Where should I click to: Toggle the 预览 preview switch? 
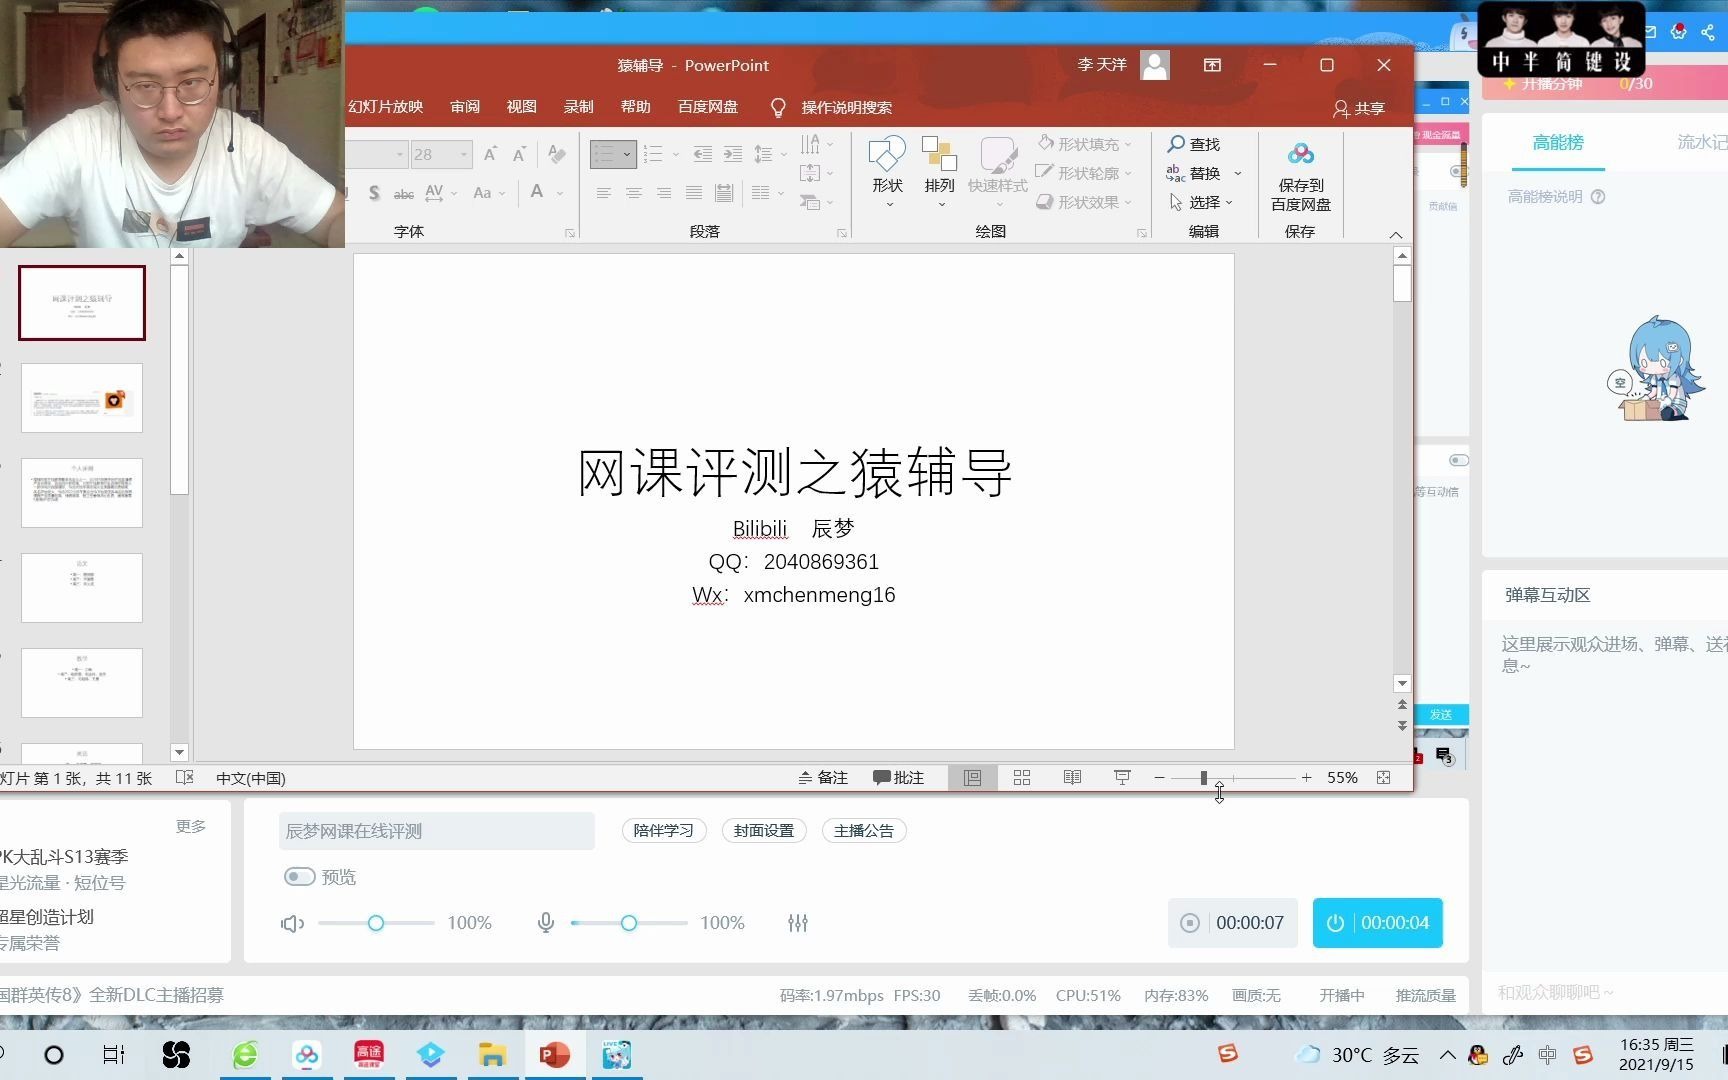298,876
